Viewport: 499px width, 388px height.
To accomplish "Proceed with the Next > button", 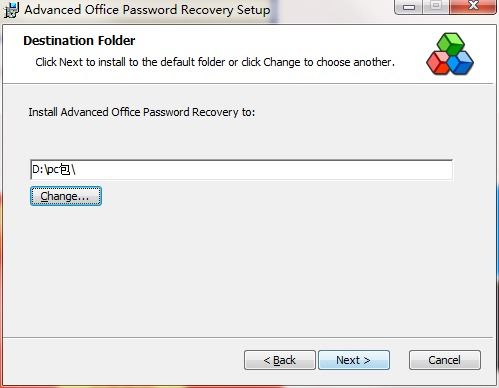I will click(x=354, y=360).
